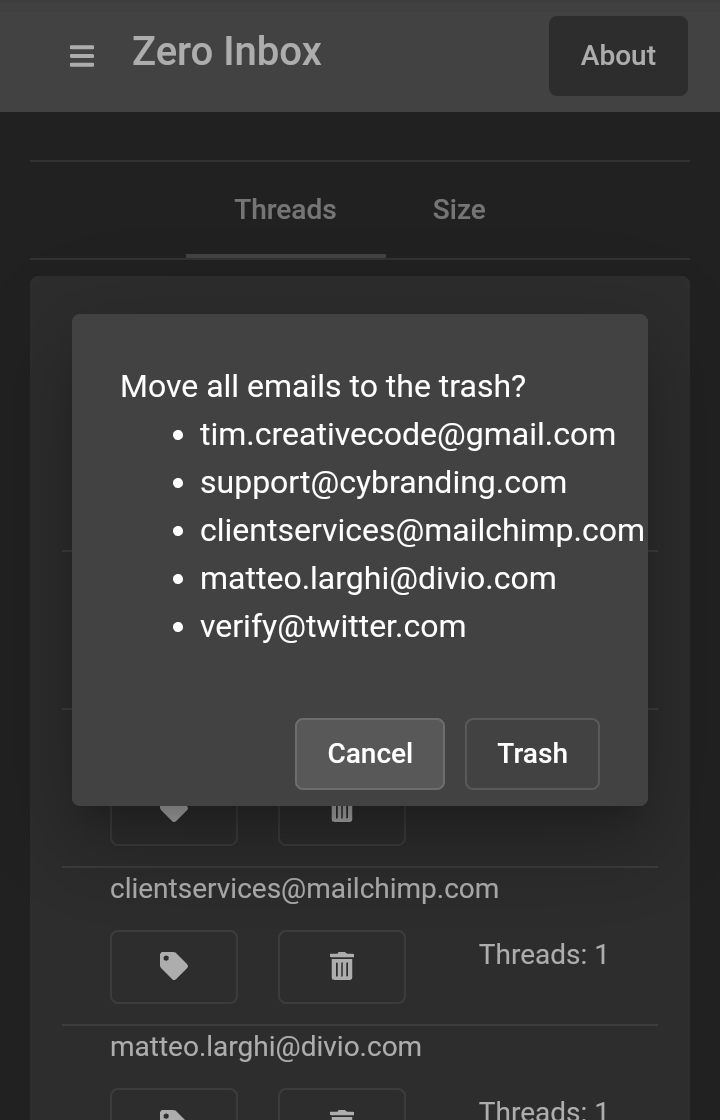Switch to the Size tab

pos(459,209)
